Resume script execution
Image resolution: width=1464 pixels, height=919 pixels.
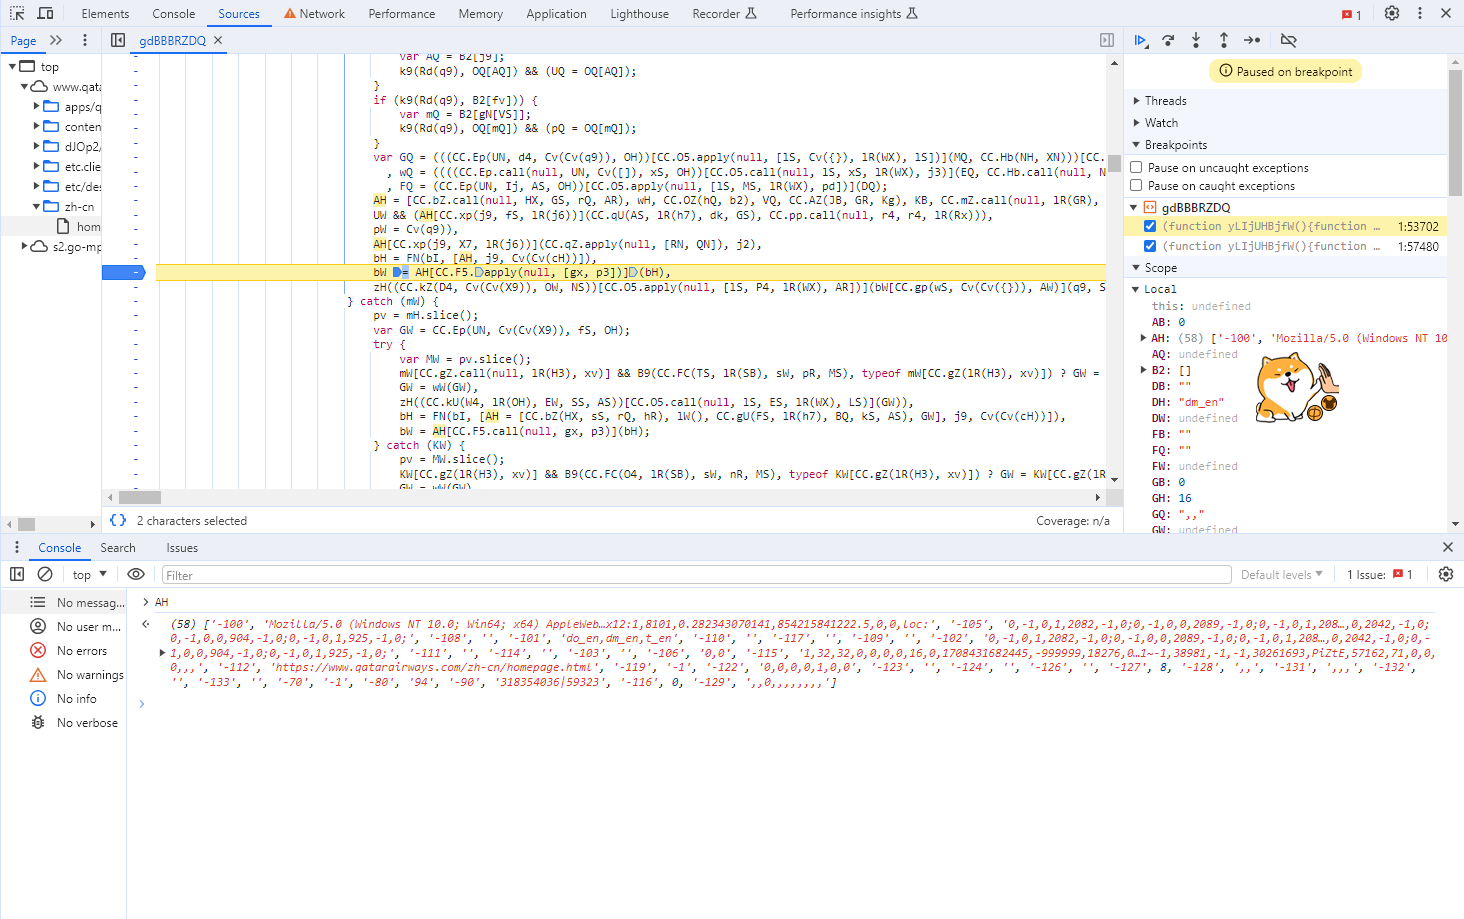click(x=1141, y=40)
